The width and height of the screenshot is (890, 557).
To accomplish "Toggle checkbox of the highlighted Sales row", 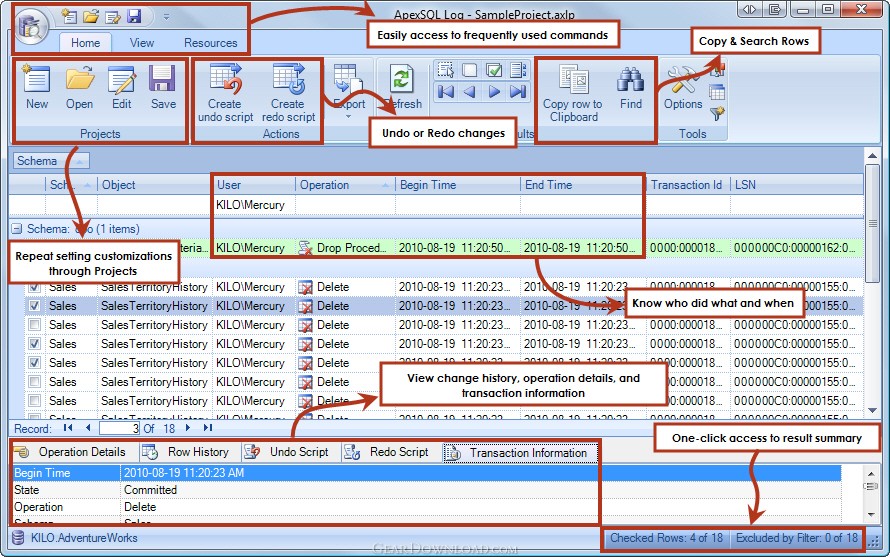I will point(35,306).
